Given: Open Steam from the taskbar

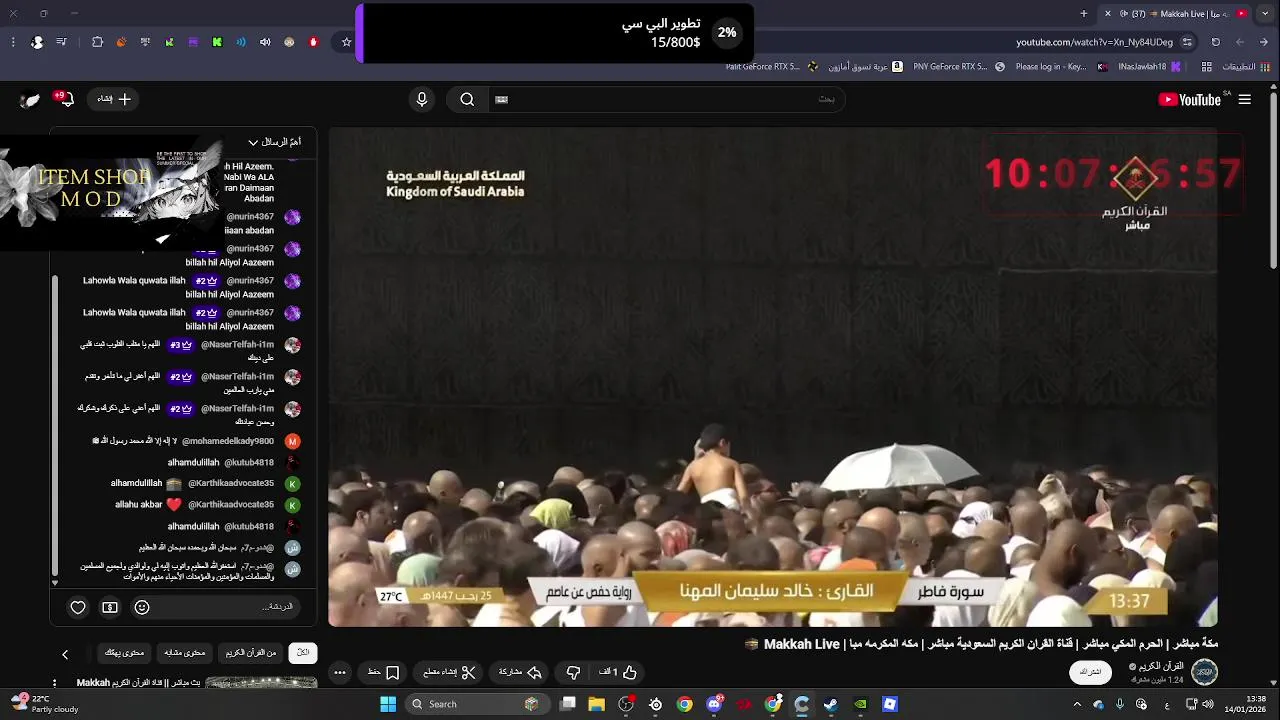Looking at the screenshot, I should (x=831, y=704).
